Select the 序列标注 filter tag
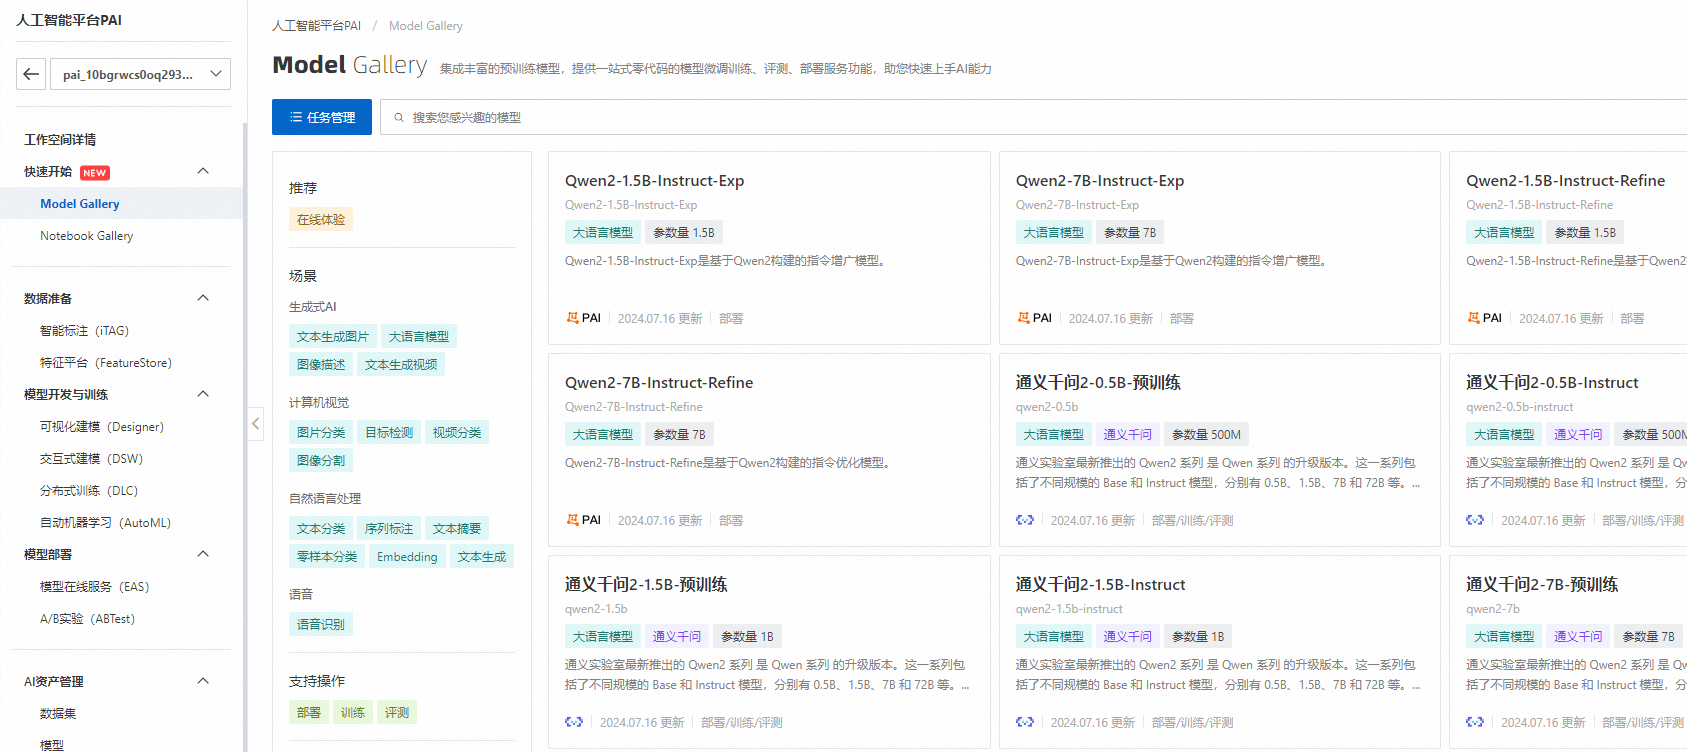The height and width of the screenshot is (752, 1687). click(389, 529)
